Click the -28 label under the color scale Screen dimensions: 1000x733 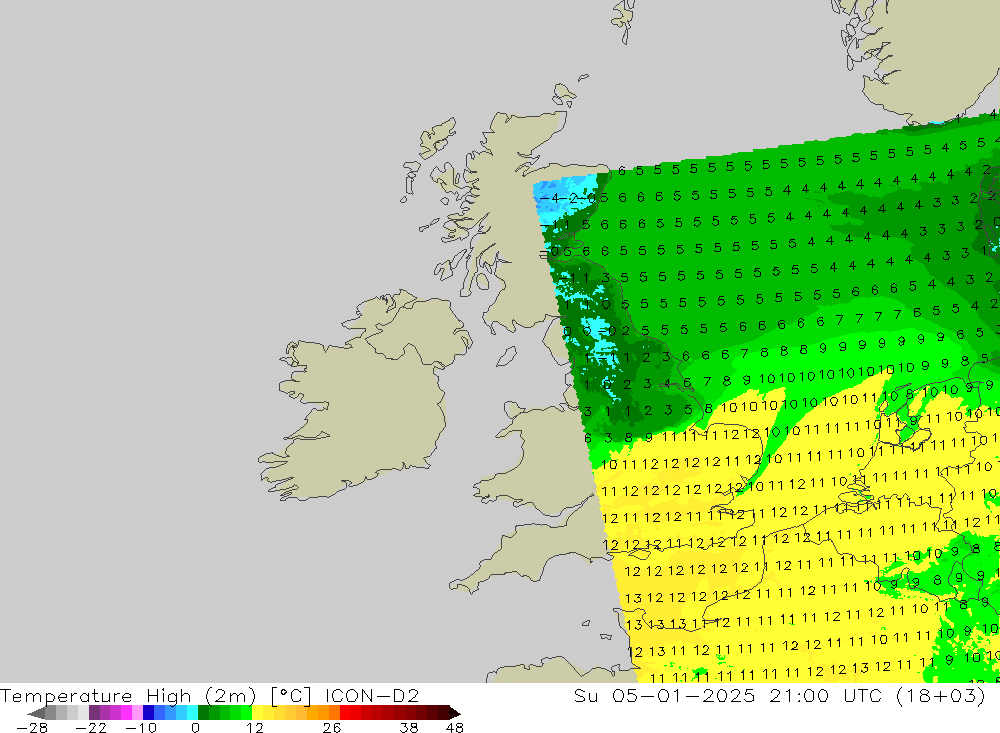(32, 728)
